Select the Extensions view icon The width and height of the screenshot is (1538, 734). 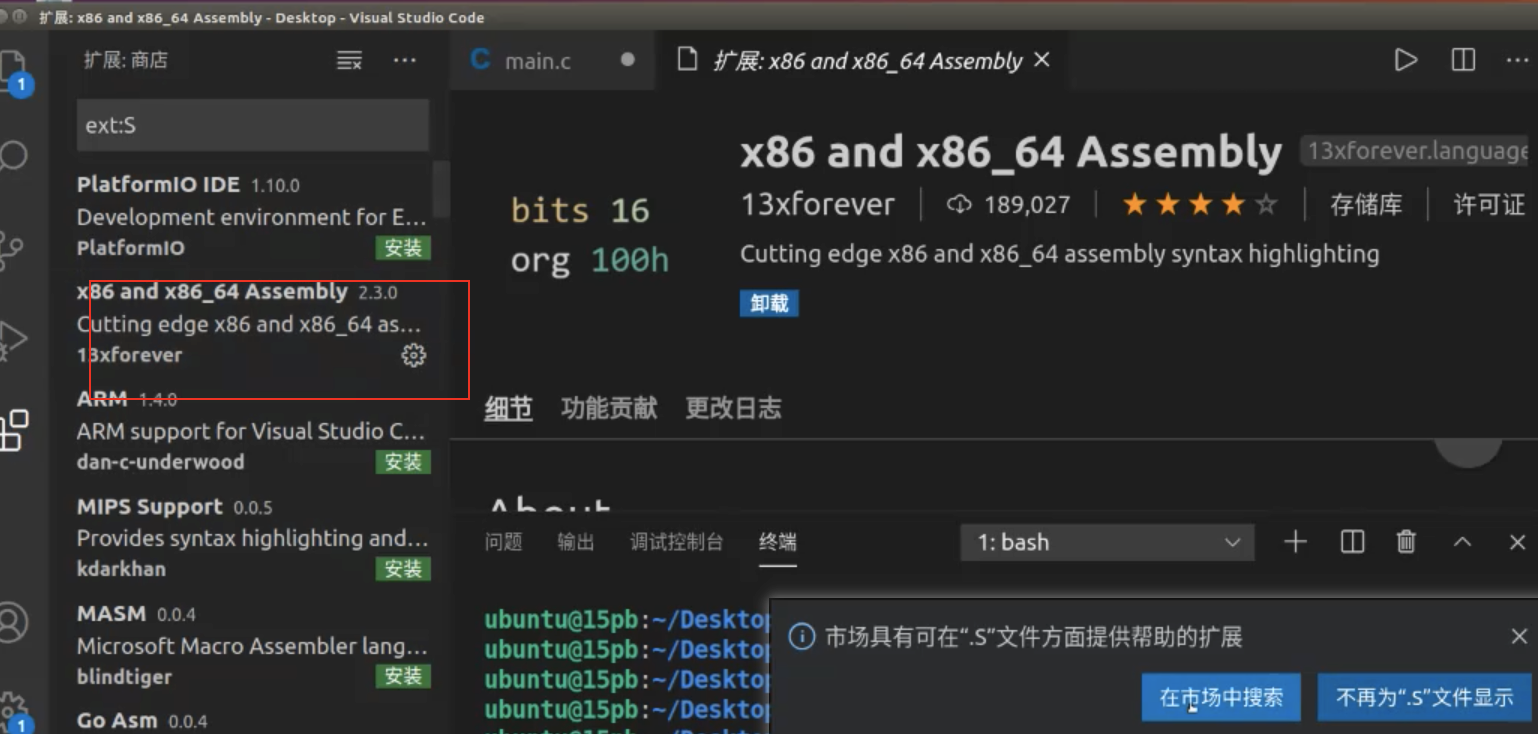coord(14,430)
